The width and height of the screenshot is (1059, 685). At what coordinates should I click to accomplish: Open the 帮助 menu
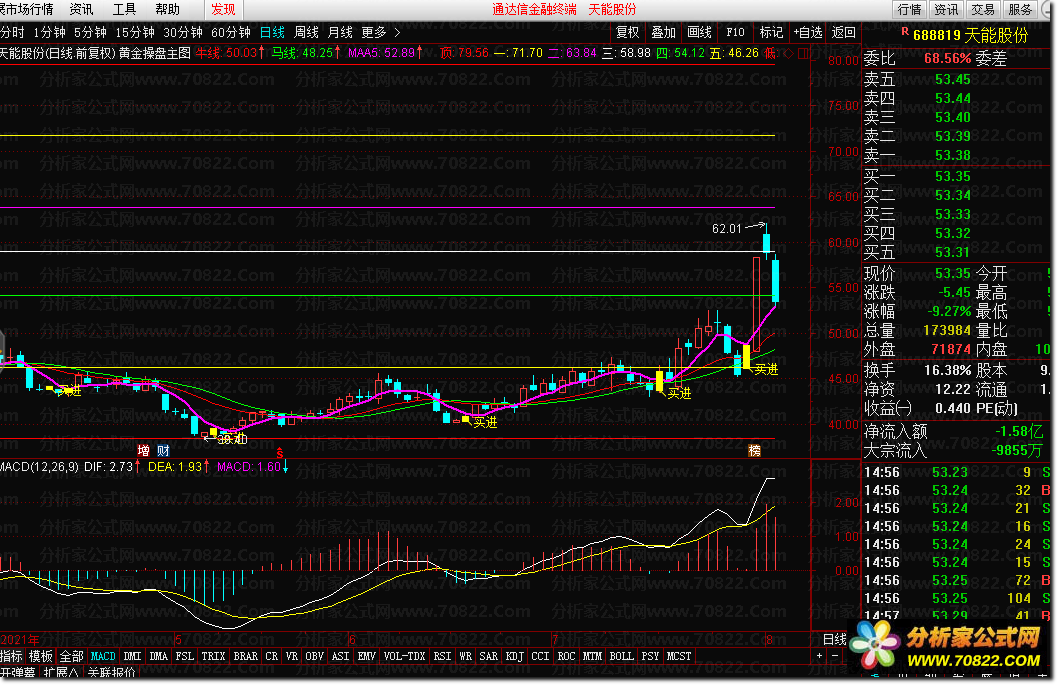[167, 9]
